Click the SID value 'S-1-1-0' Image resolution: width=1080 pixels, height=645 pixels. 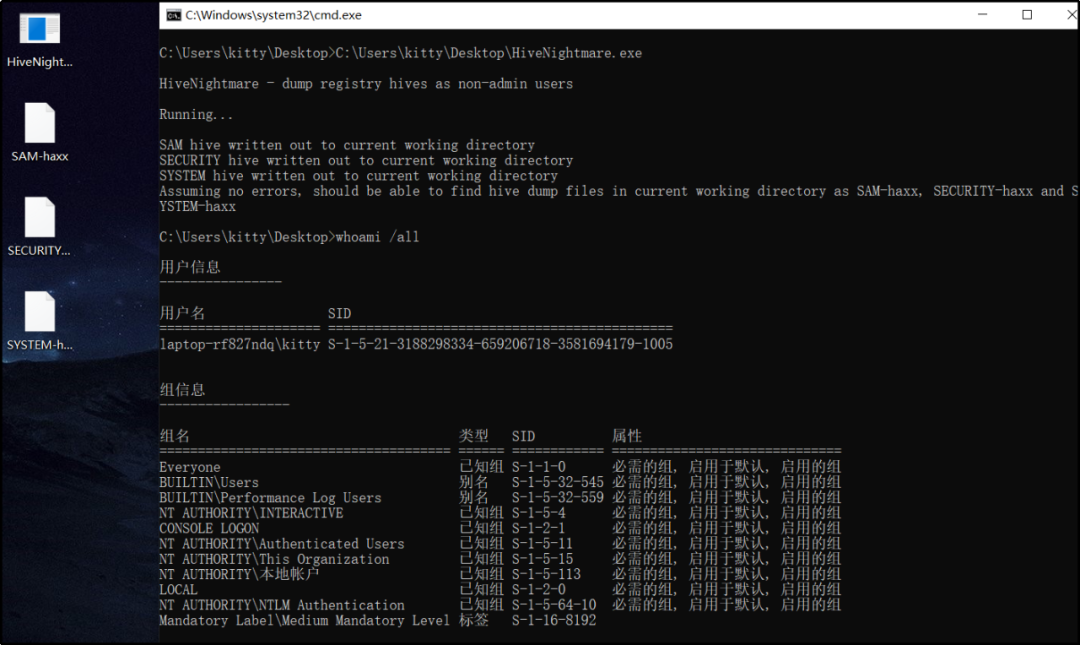539,467
